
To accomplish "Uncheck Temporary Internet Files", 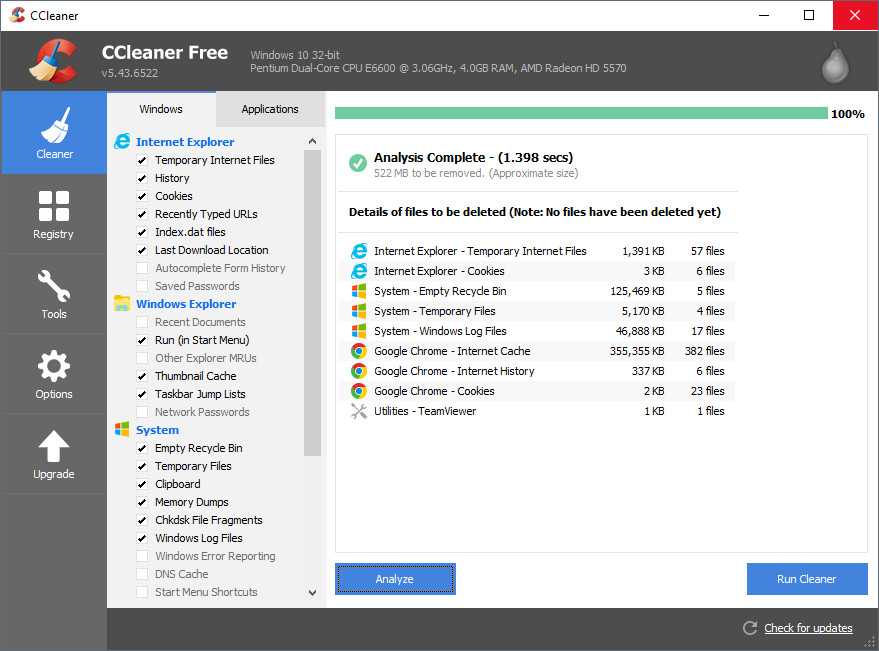I will tap(142, 160).
